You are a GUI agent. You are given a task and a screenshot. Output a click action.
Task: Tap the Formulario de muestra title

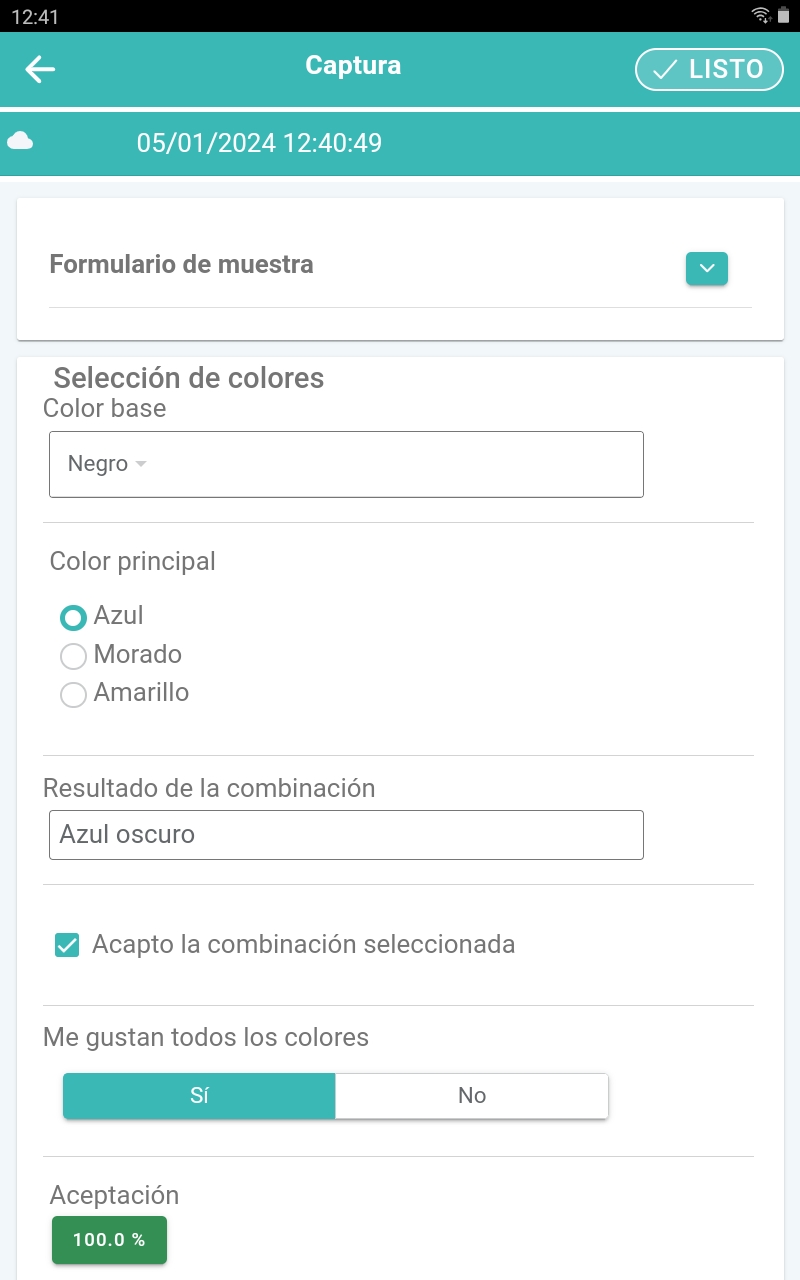[x=181, y=265]
